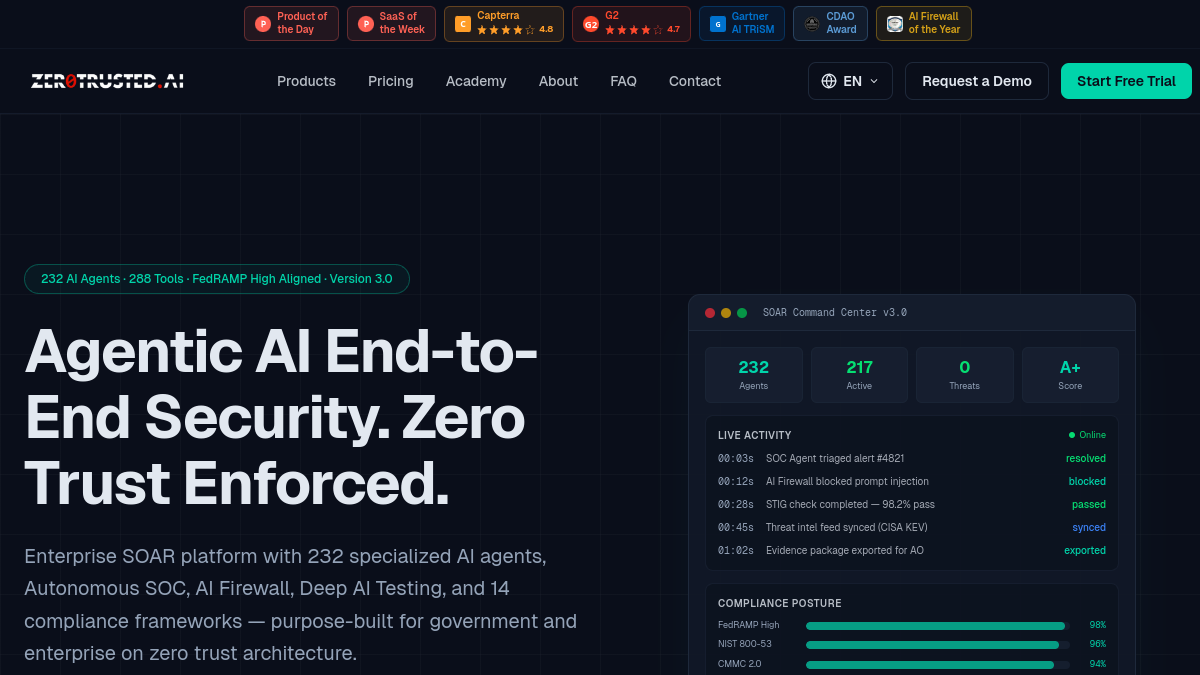The image size is (1200, 675).
Task: Click the Capterra 4.8 star rating
Action: click(x=515, y=30)
